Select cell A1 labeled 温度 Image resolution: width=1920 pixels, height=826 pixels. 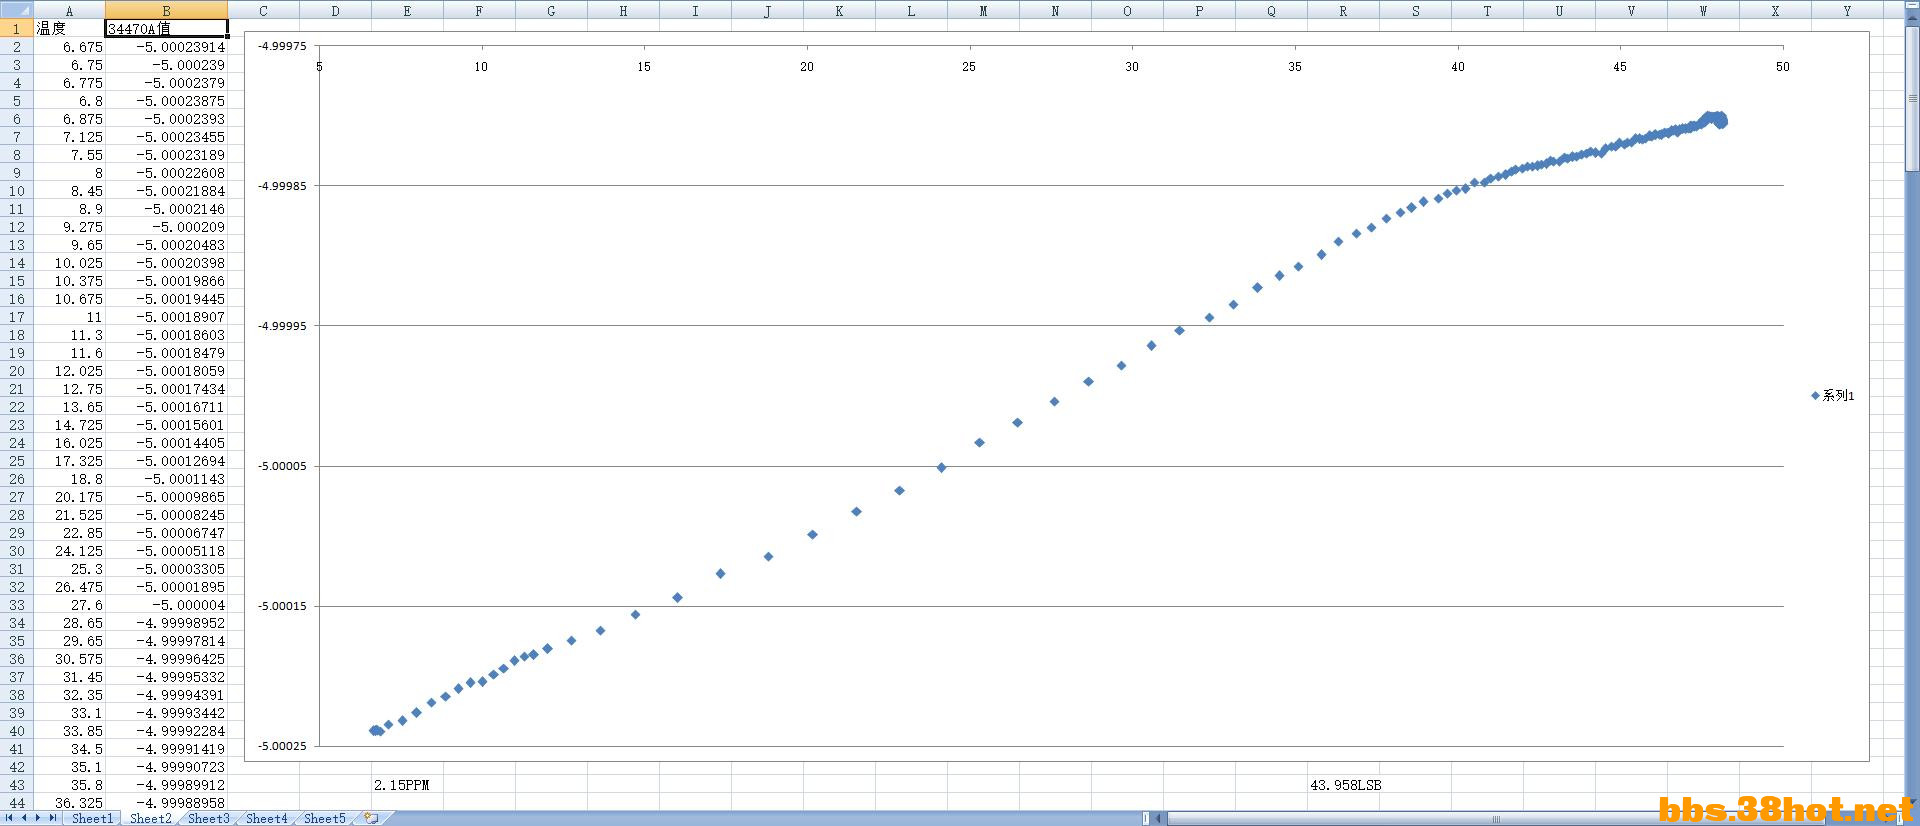[69, 29]
